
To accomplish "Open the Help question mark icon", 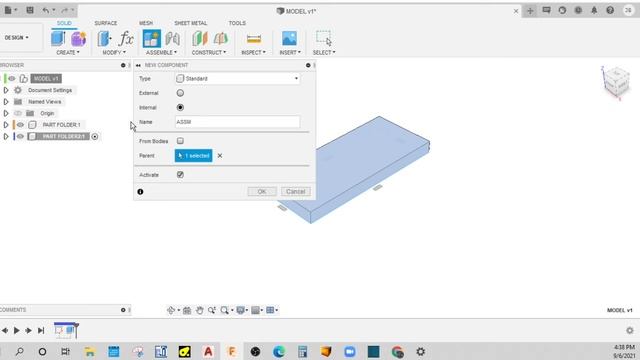I will point(610,11).
